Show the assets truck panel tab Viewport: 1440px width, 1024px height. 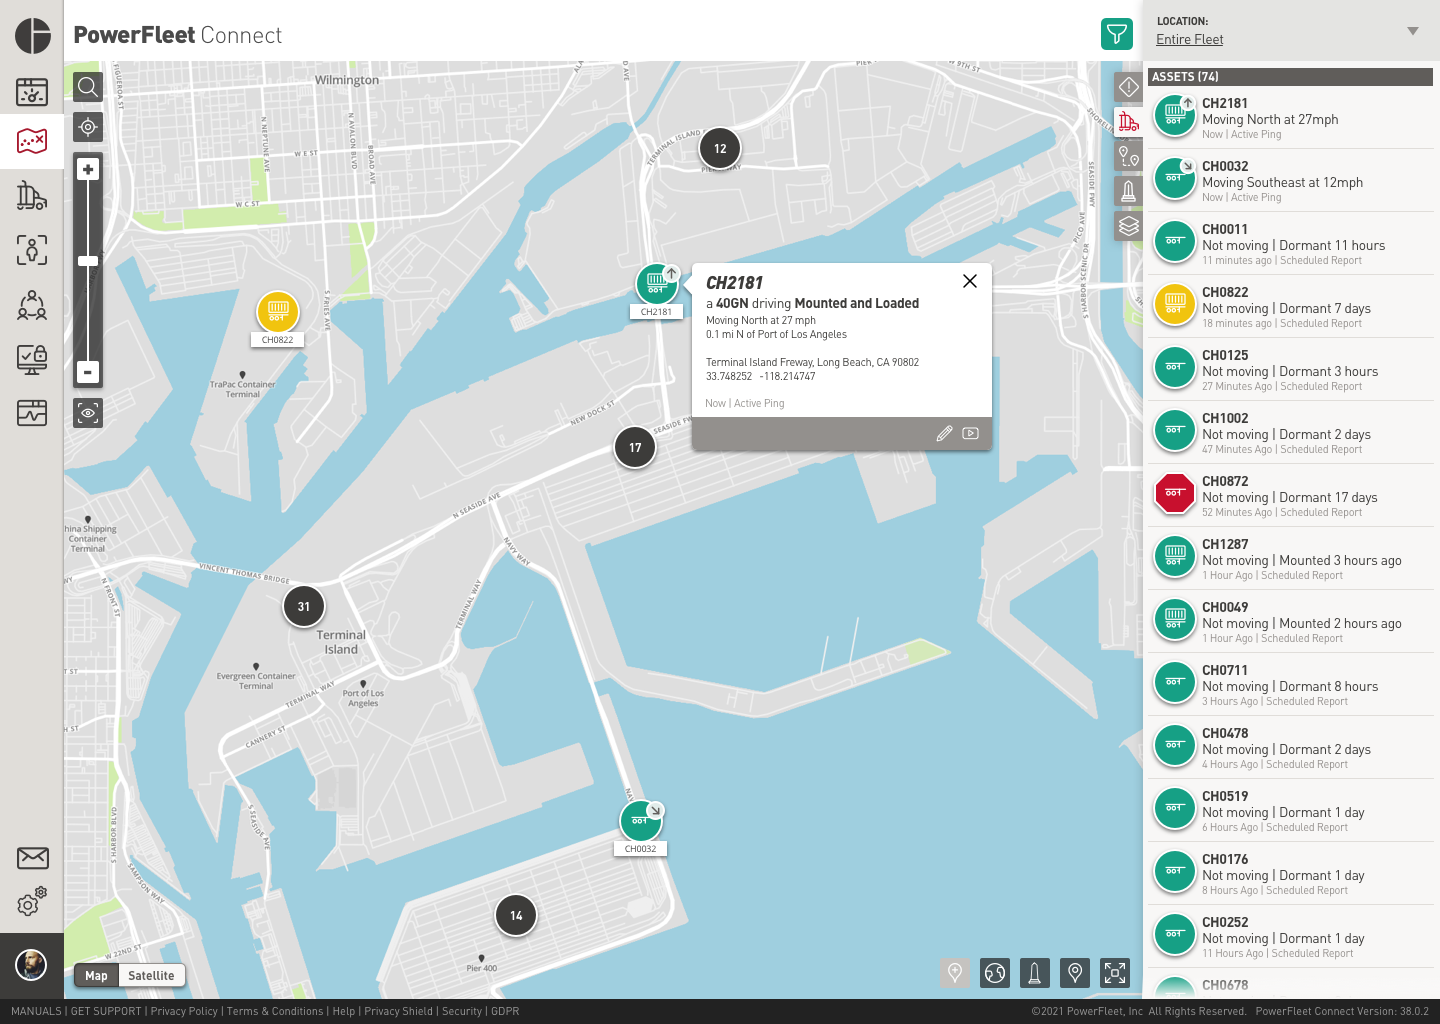pos(1129,122)
